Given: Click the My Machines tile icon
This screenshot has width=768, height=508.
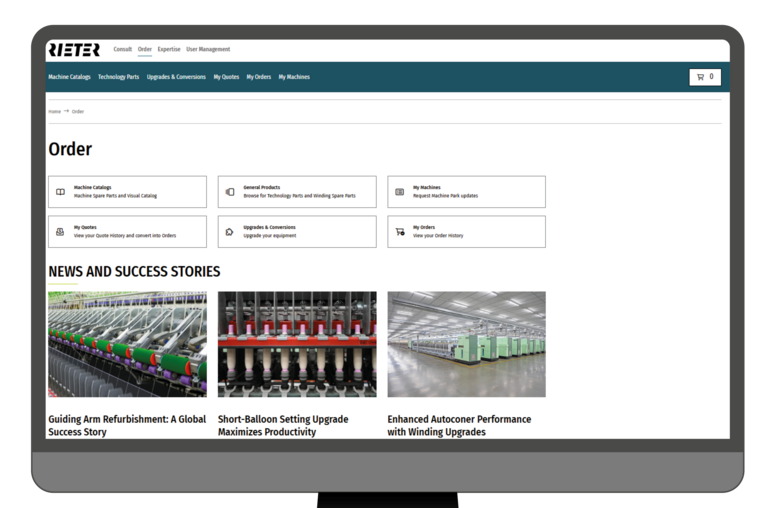Looking at the screenshot, I should (x=400, y=192).
